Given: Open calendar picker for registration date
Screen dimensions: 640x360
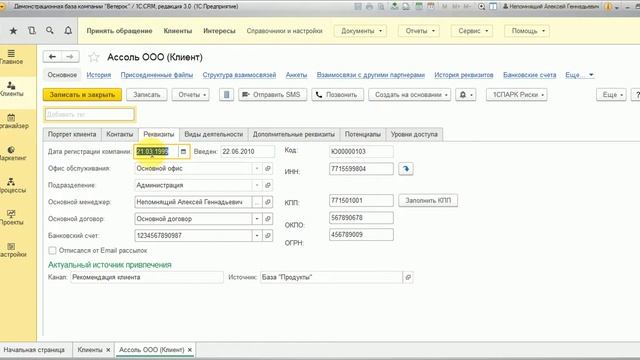Looking at the screenshot, I should [183, 151].
